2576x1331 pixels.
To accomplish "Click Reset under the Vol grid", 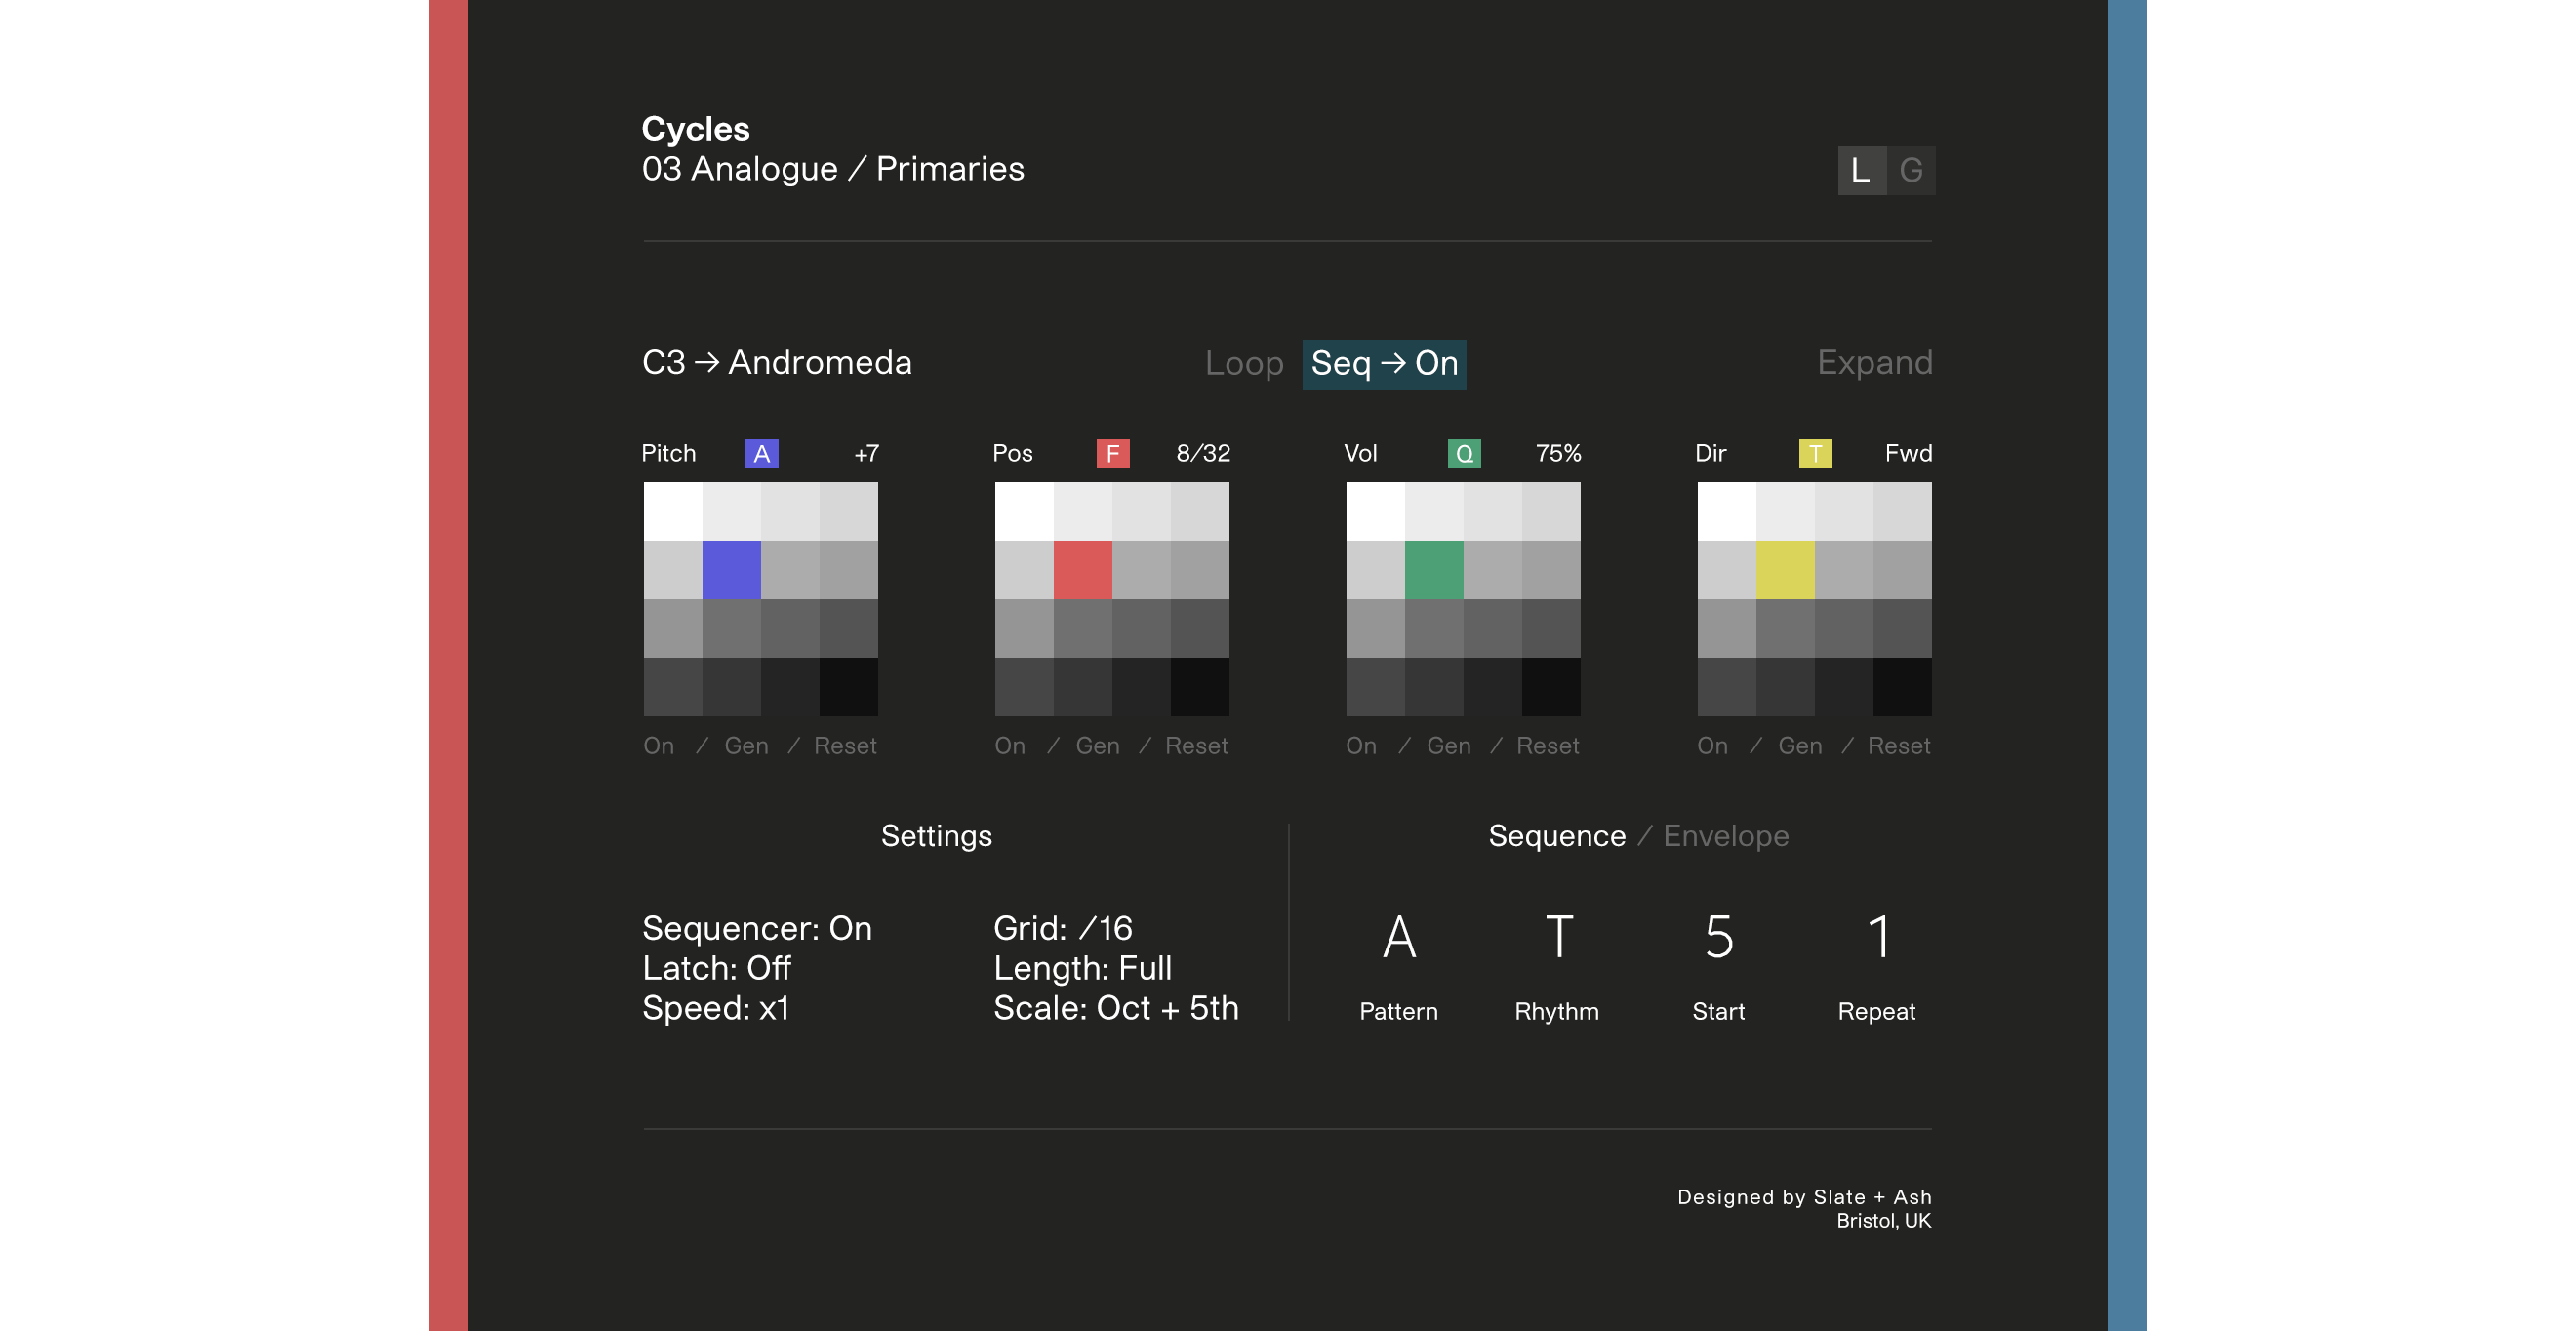I will coord(1547,746).
